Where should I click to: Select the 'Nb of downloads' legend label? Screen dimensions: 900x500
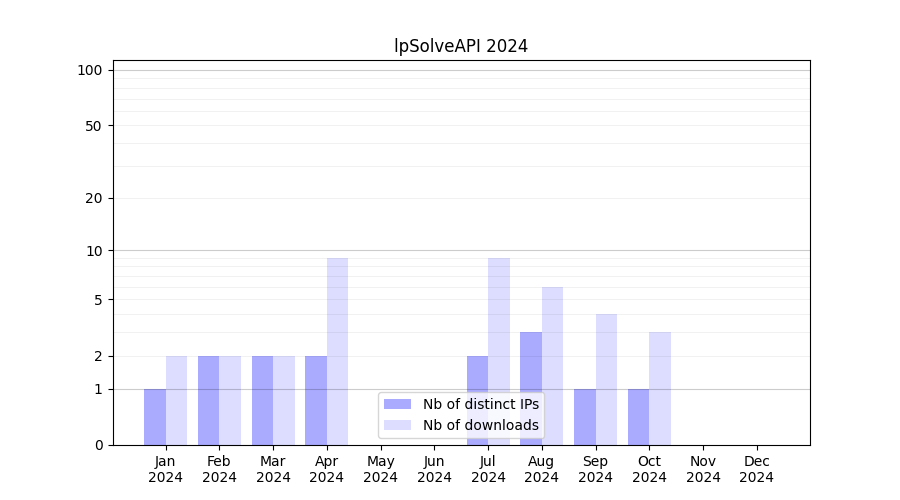click(480, 425)
